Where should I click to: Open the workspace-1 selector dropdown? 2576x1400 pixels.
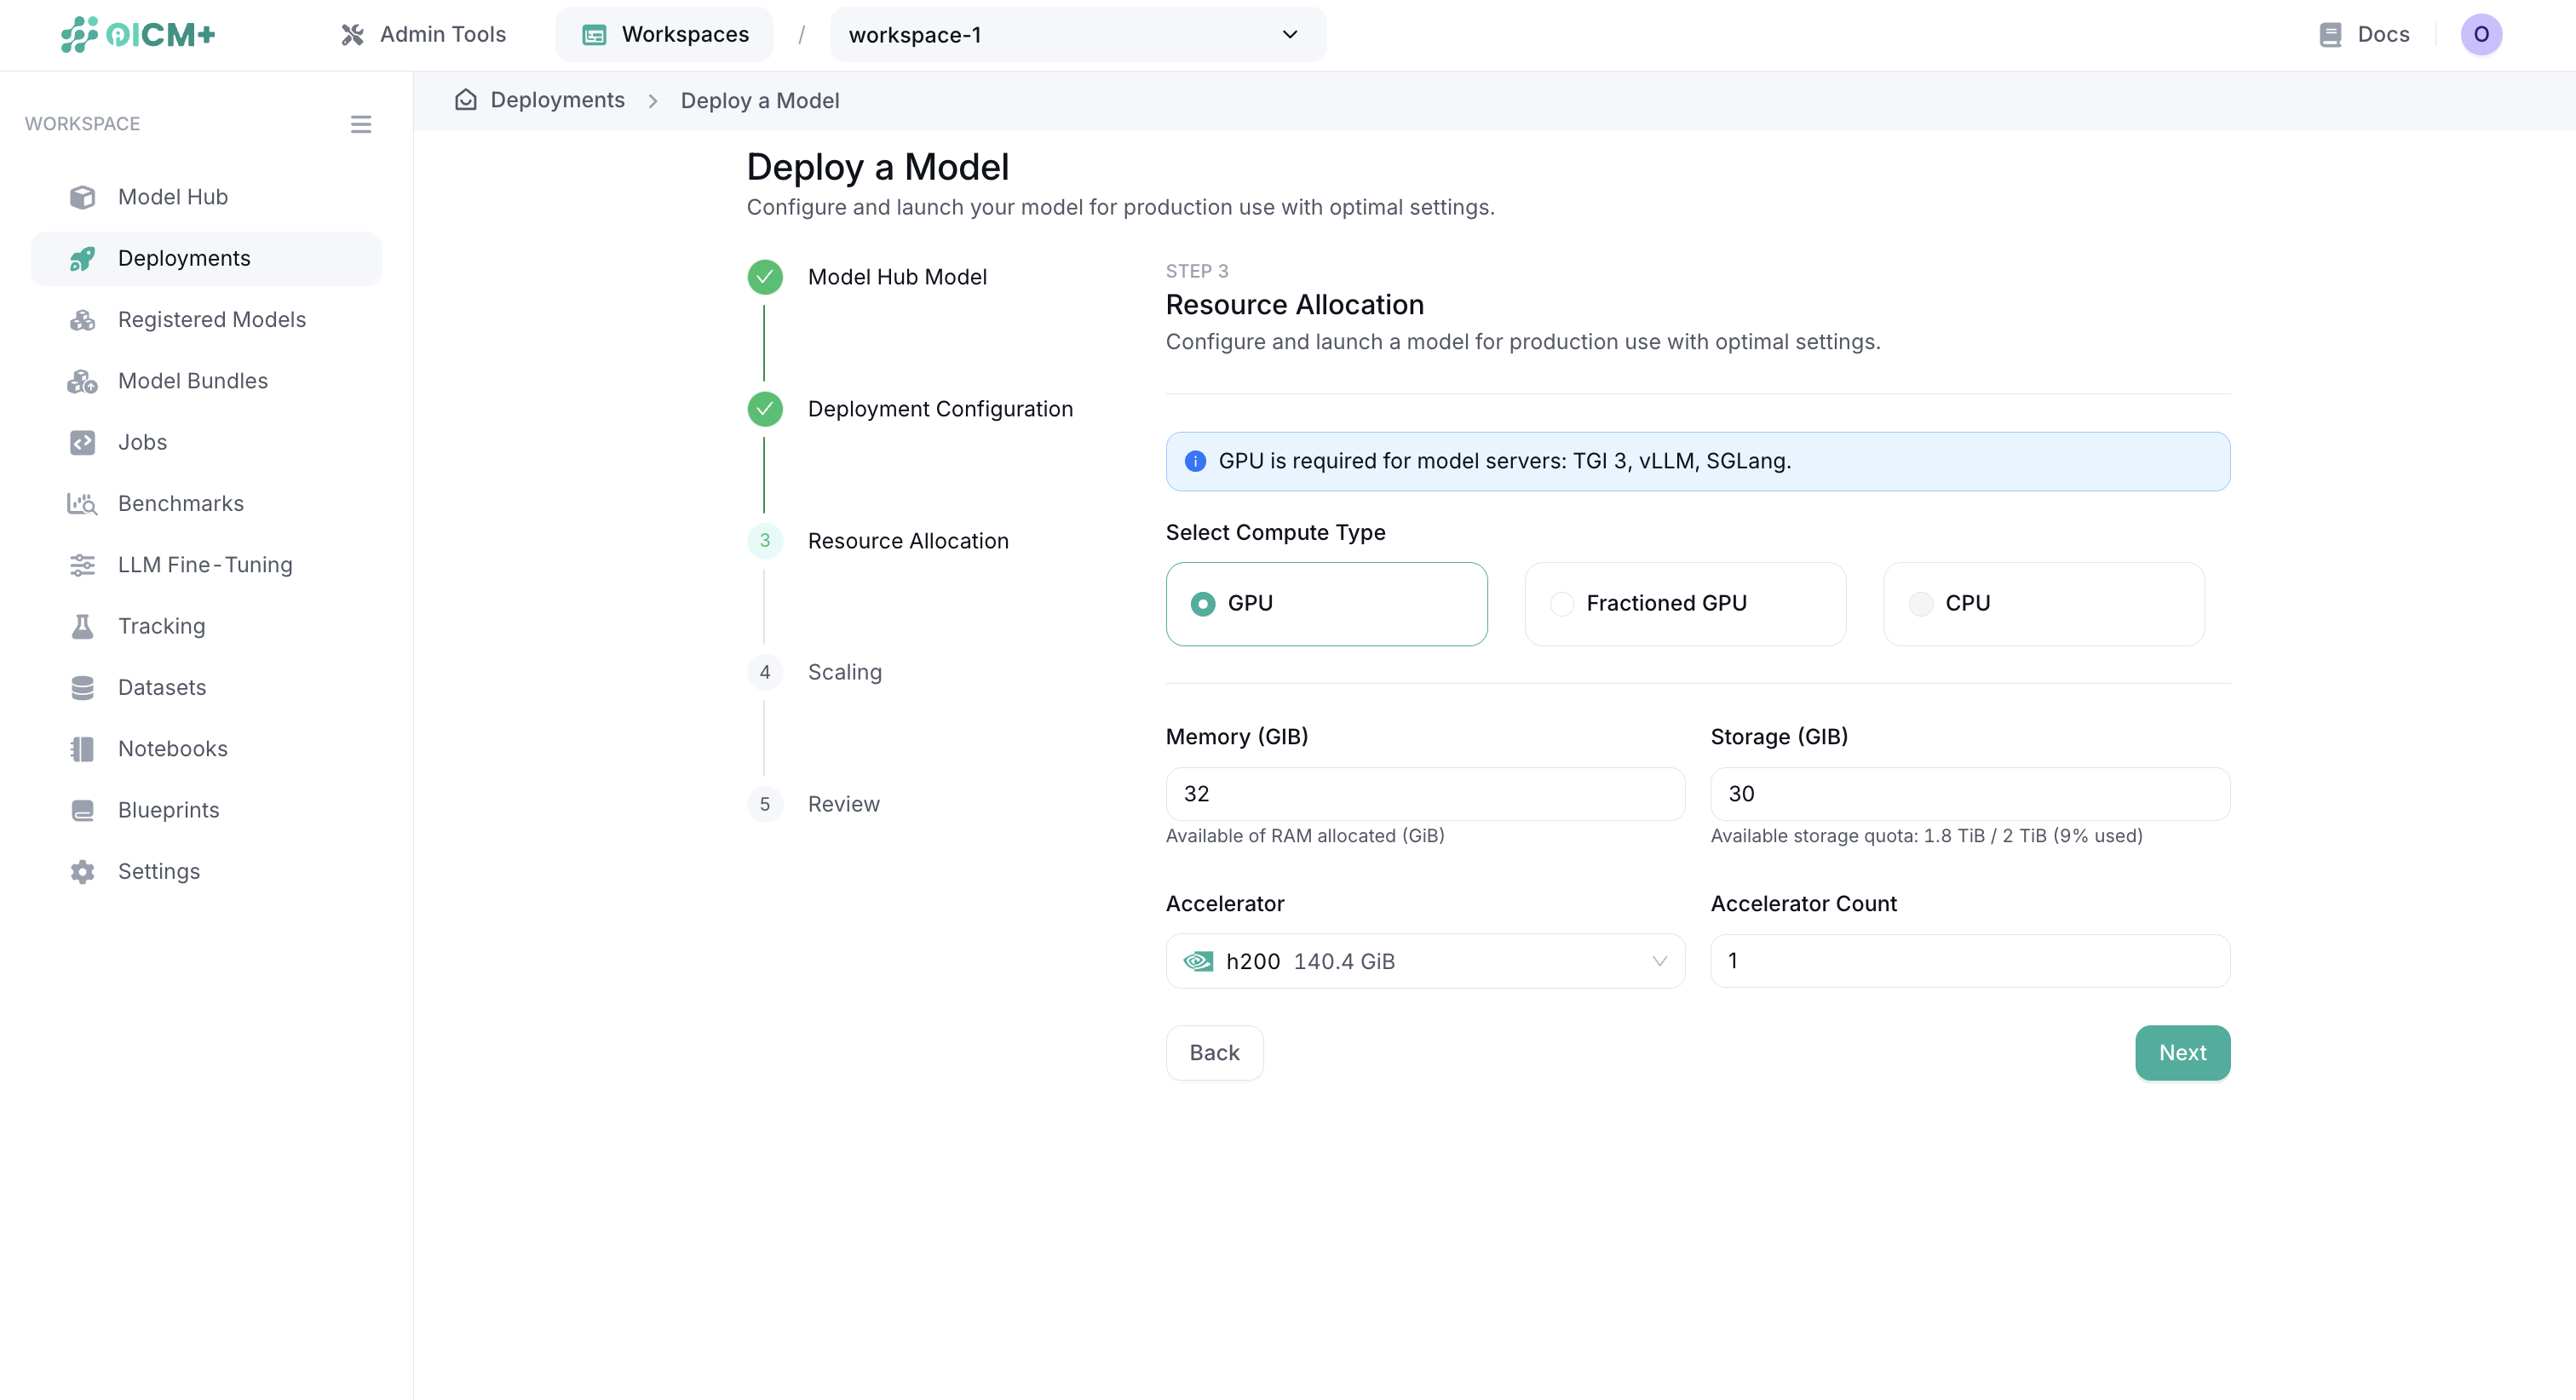(1077, 35)
